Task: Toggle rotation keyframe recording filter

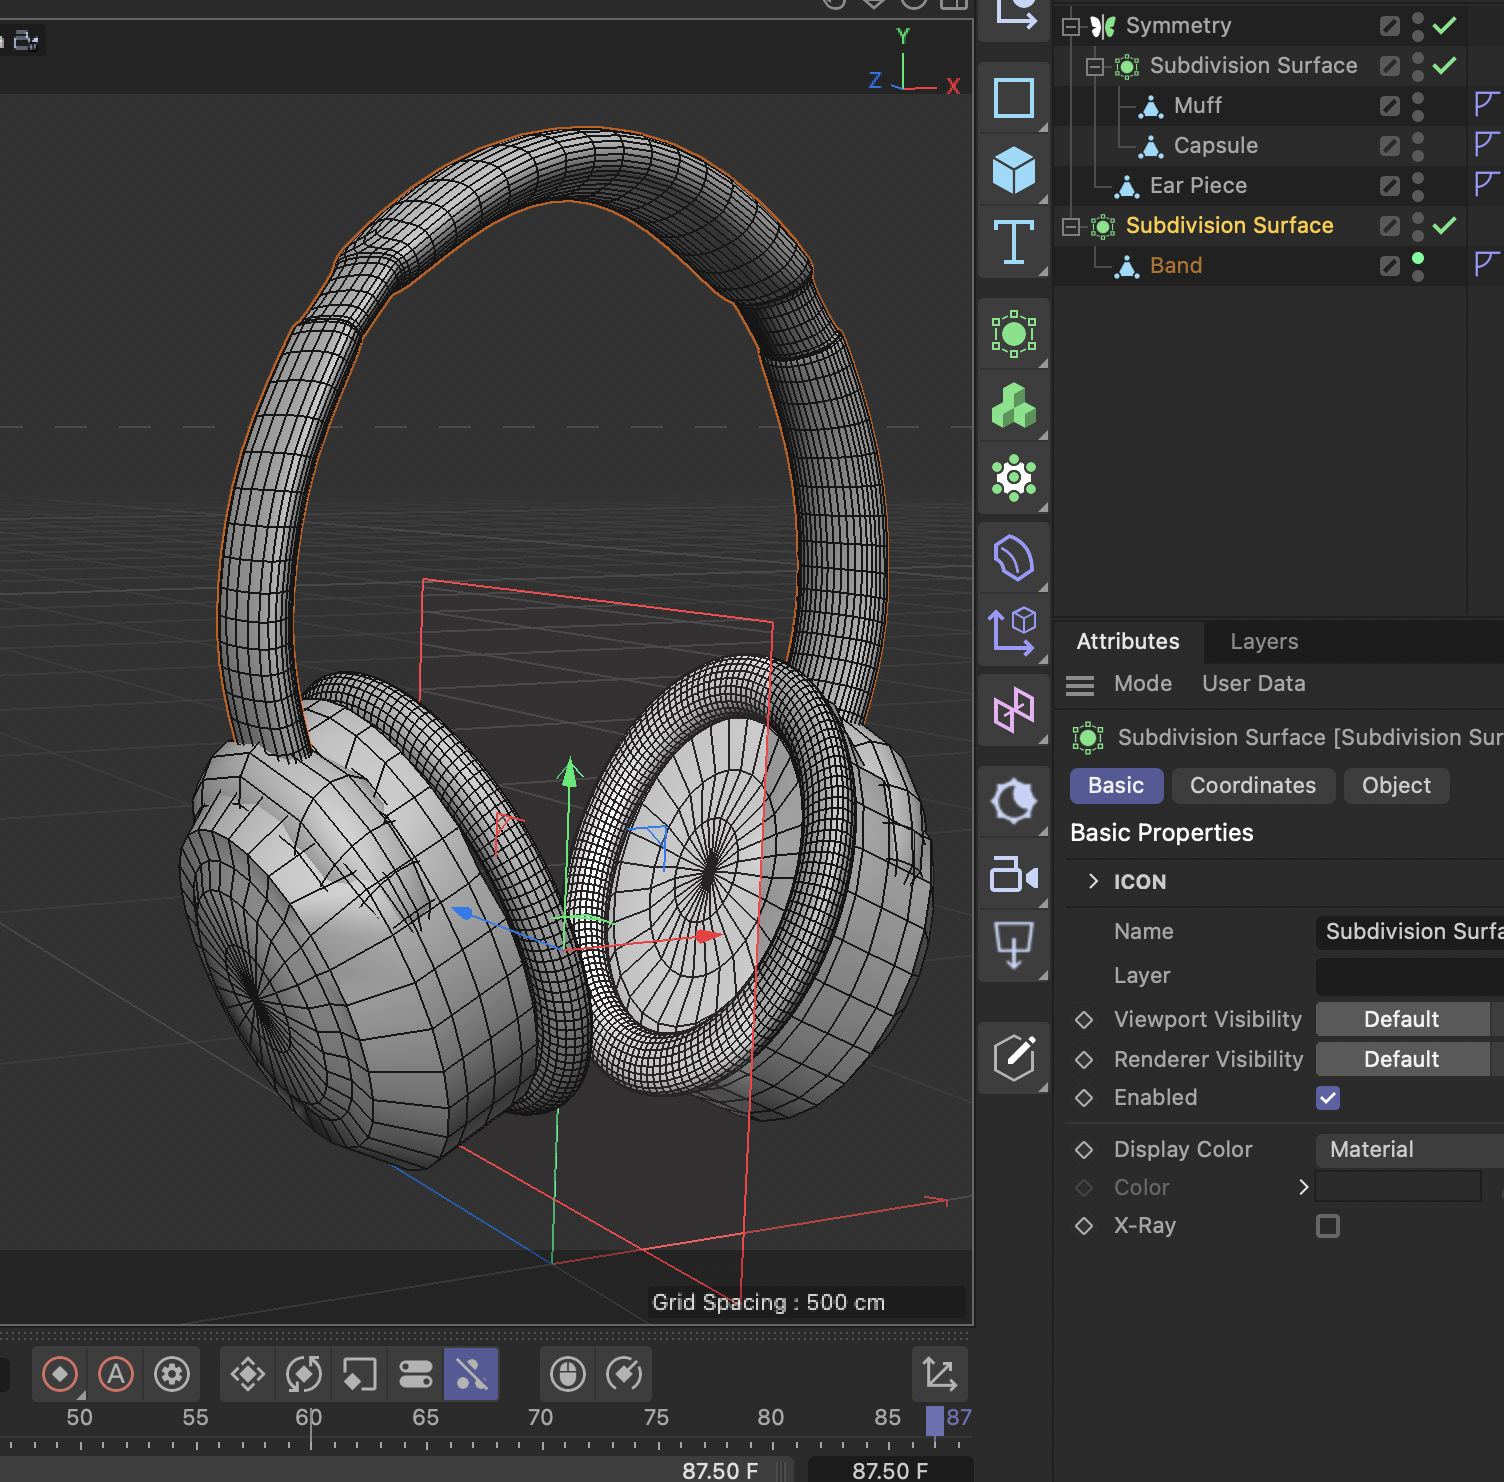Action: [x=304, y=1374]
